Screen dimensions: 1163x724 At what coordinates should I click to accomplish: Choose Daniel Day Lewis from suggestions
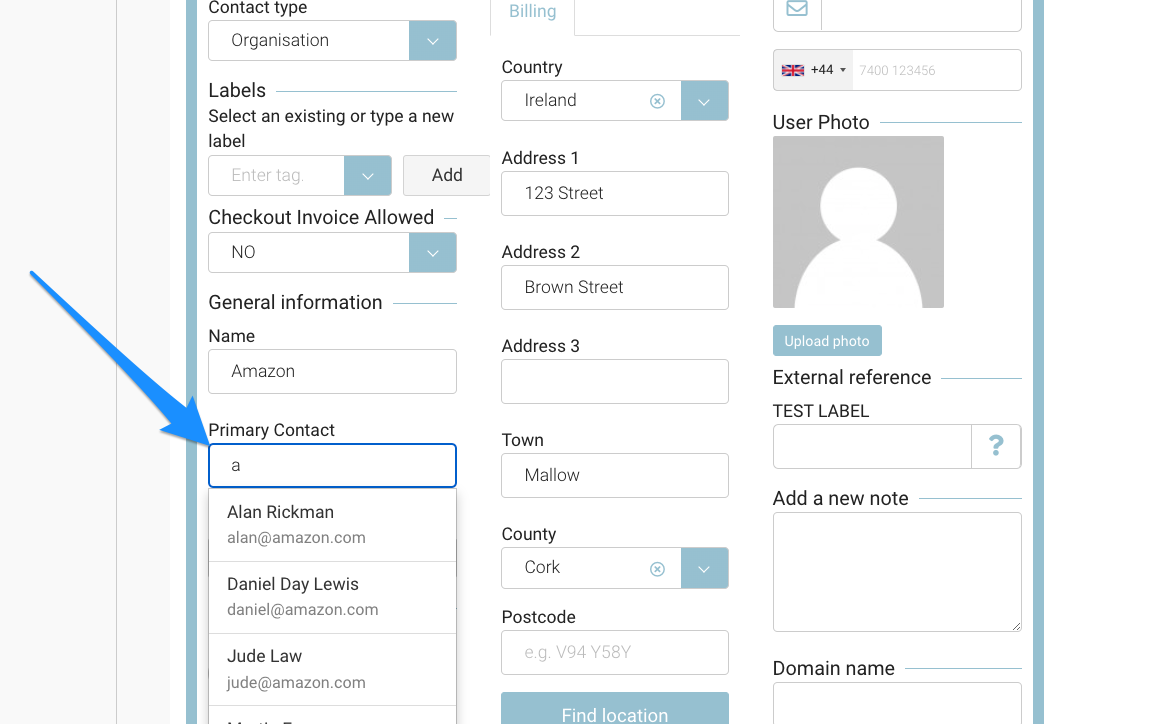(332, 596)
